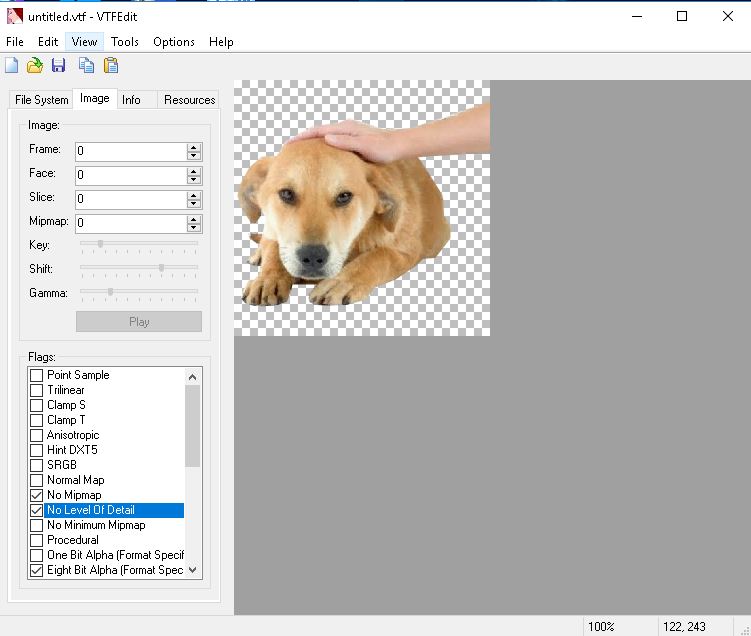Open the Tools menu
Screen dimensions: 751x636
[x=125, y=42]
